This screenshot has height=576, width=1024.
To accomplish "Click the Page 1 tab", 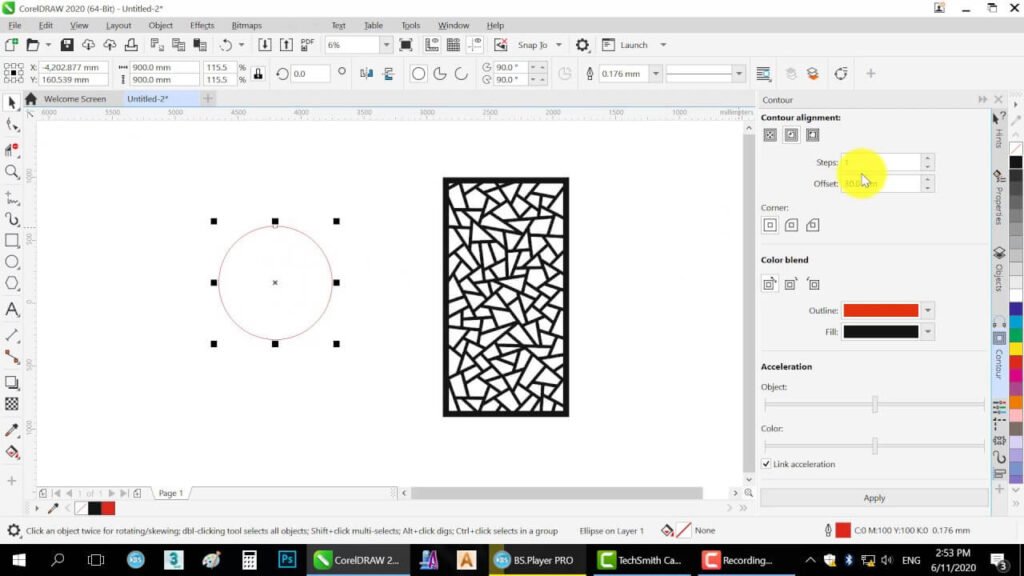I will point(171,493).
